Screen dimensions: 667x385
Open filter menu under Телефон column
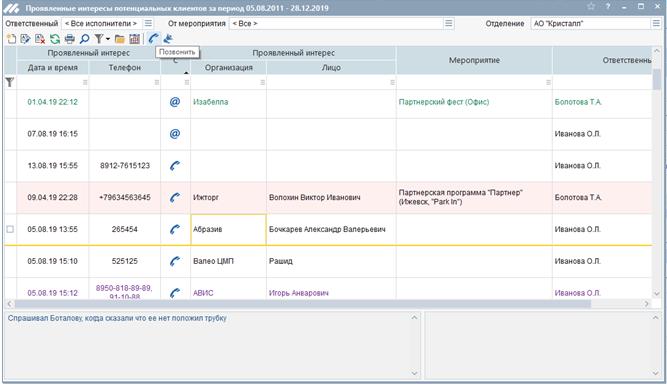(x=157, y=83)
